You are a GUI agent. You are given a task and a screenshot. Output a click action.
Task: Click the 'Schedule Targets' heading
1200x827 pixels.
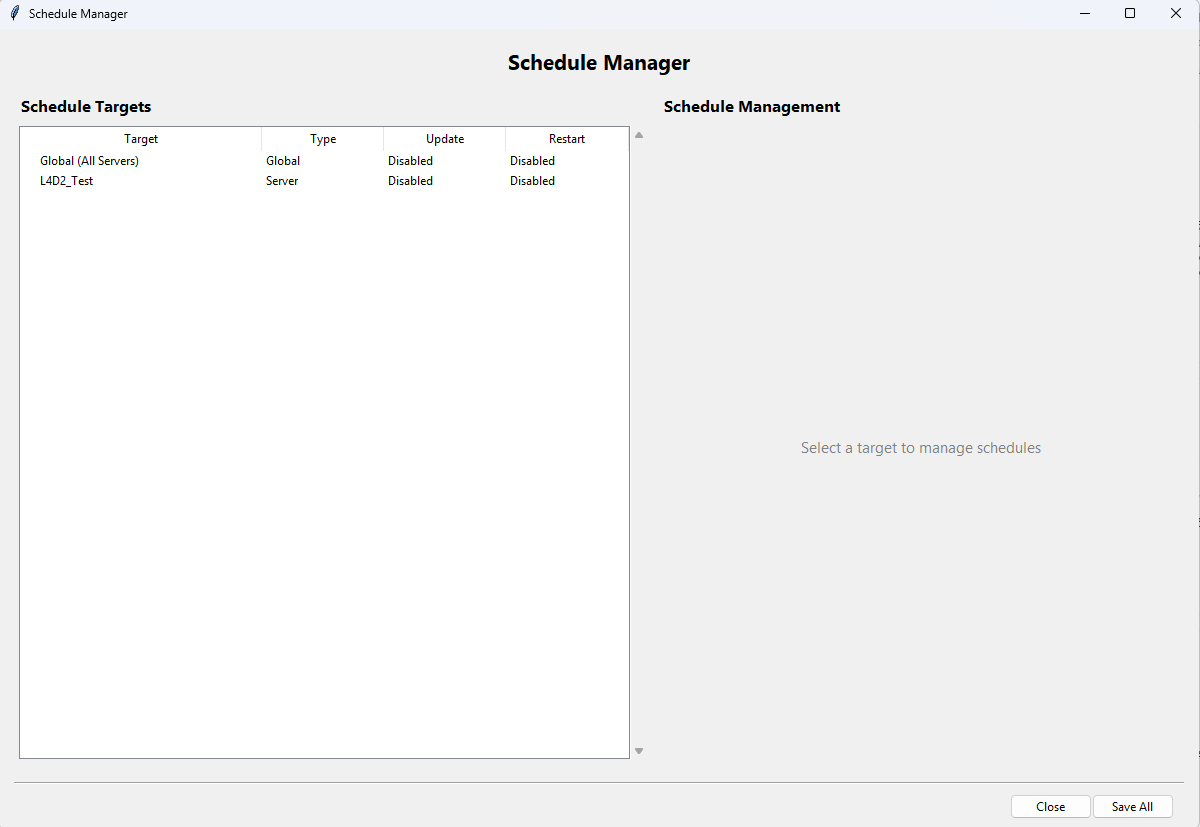[x=86, y=107]
